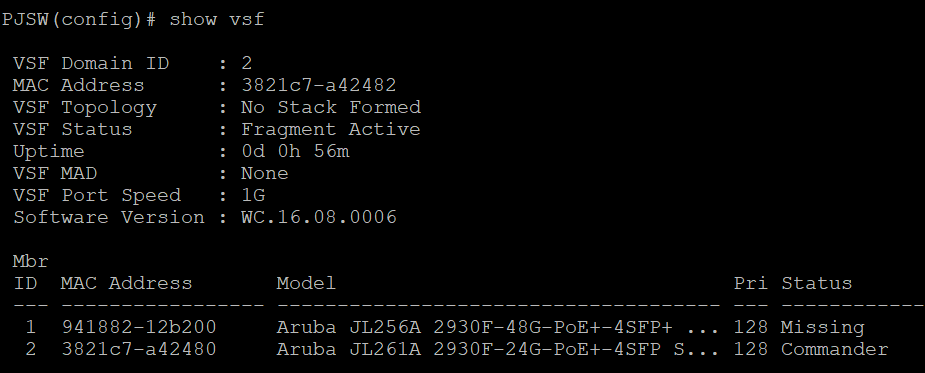Image resolution: width=925 pixels, height=373 pixels.
Task: Click the VSF Port Speed 1G value
Action: coord(253,195)
